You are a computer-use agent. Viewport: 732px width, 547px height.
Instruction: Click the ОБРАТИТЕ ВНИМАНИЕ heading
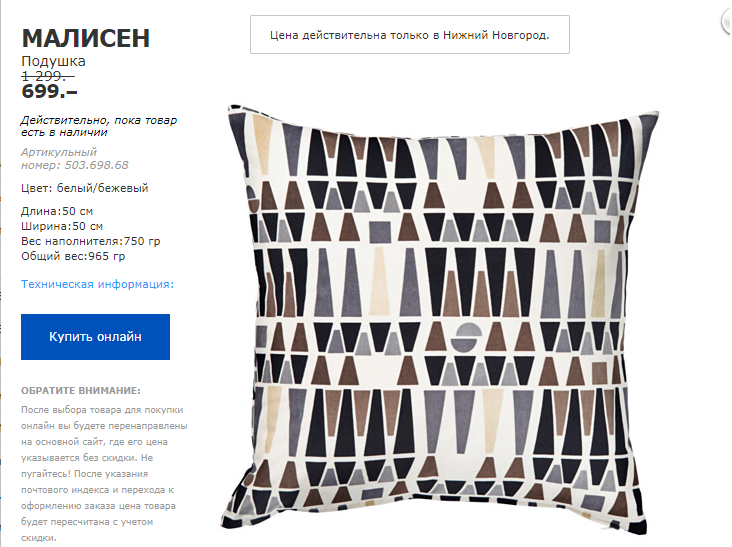point(81,391)
